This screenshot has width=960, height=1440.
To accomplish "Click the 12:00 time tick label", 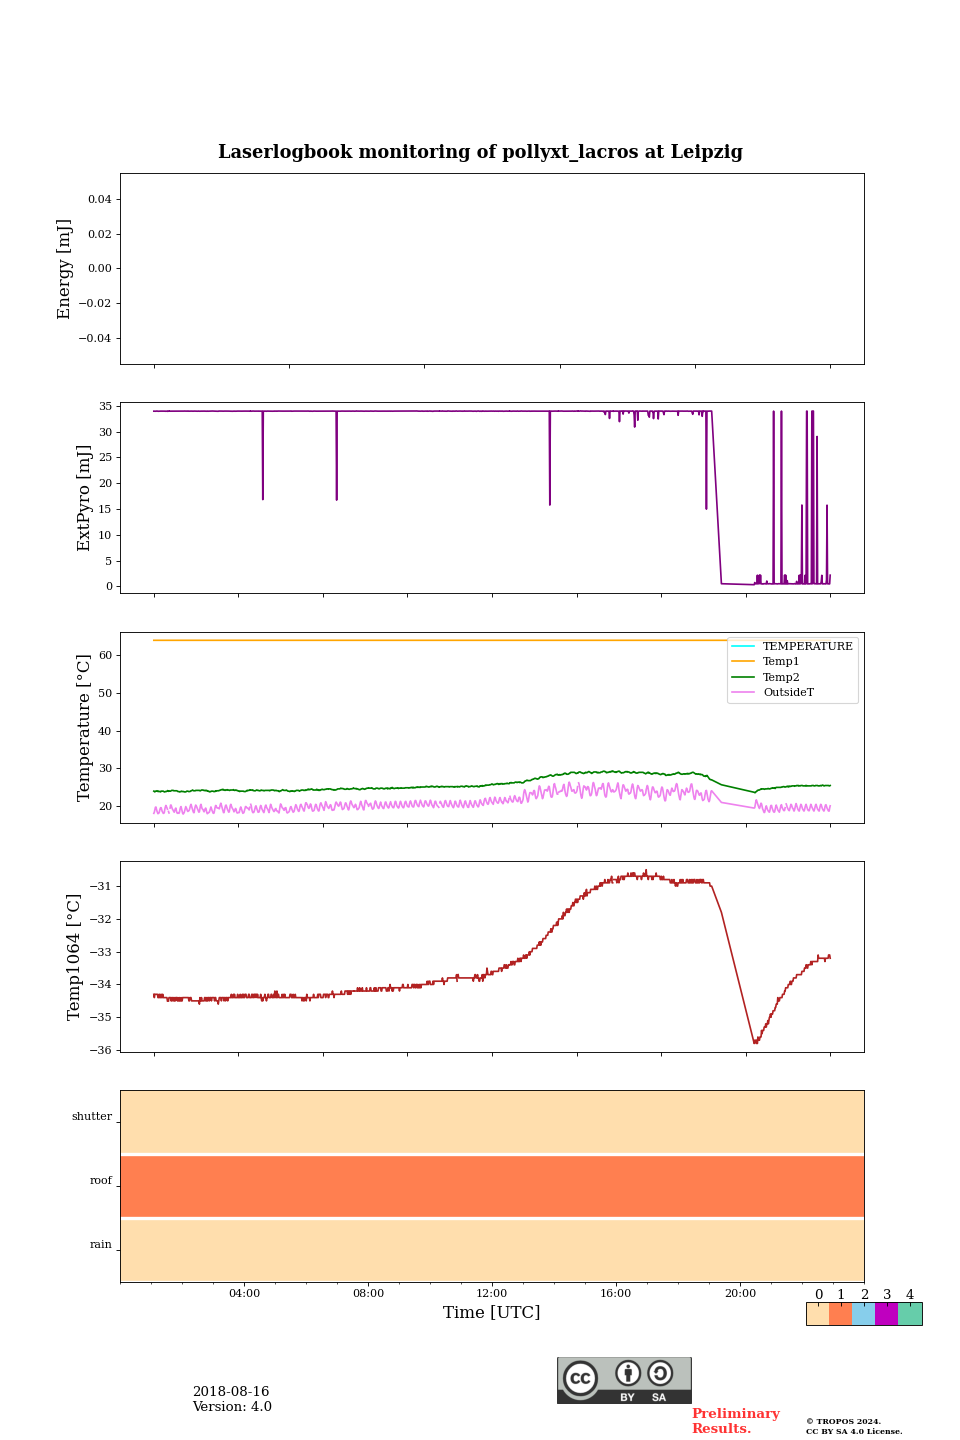I will pos(492,1294).
